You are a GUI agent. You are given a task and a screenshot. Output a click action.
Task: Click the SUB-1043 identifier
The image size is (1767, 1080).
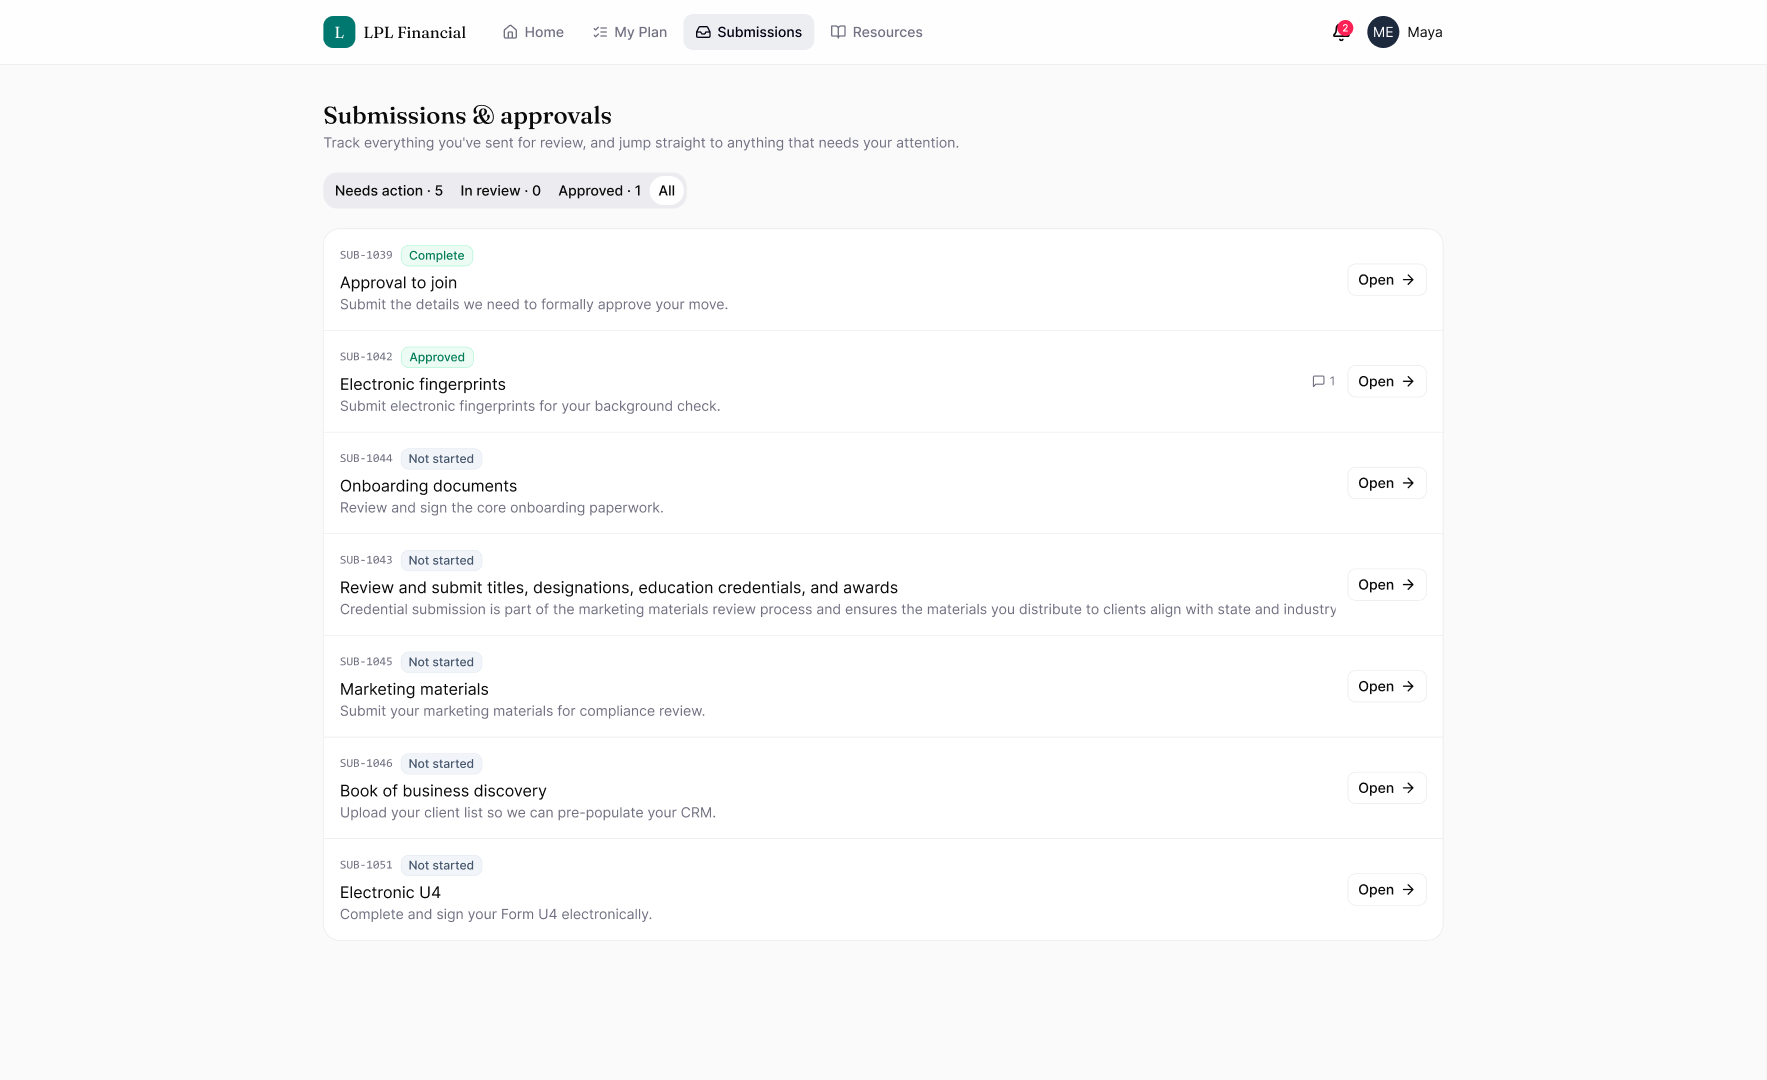point(366,560)
